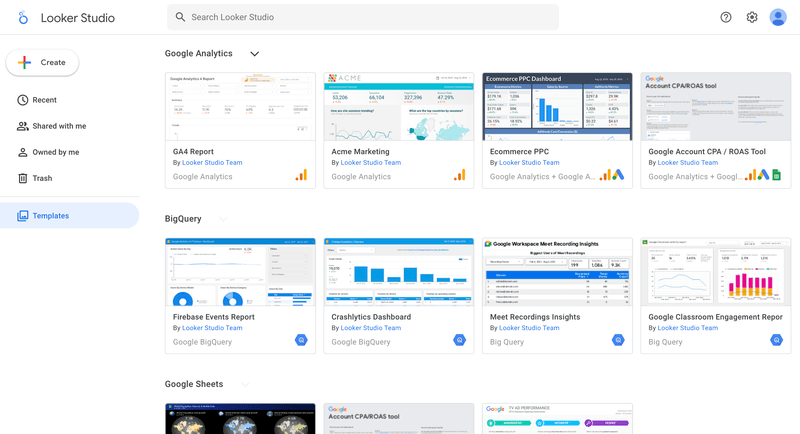Click the Create button

(42, 62)
